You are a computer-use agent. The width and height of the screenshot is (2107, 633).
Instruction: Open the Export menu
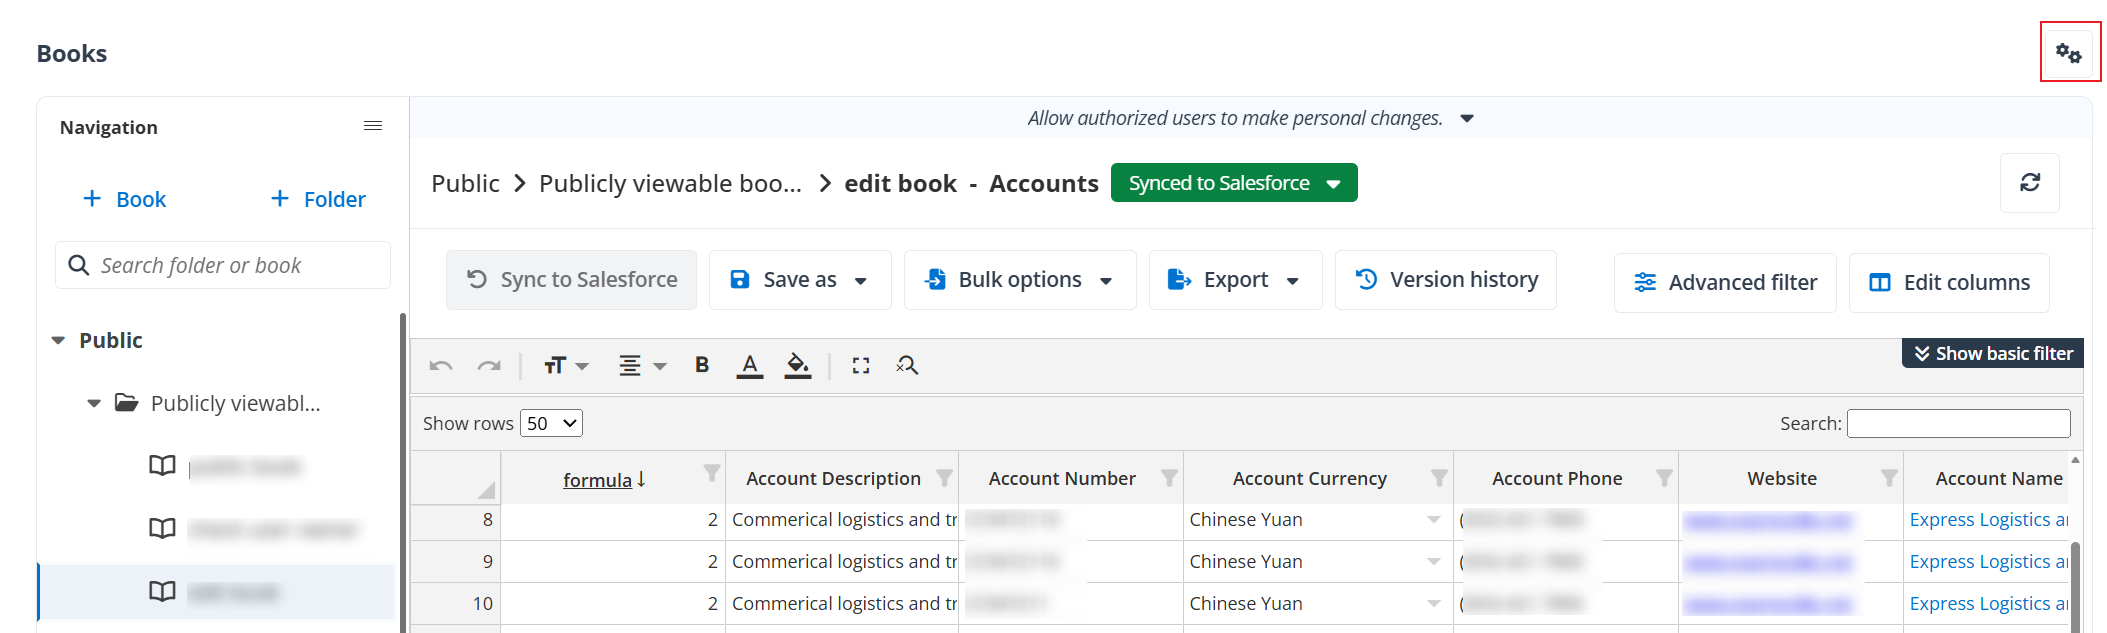coord(1235,280)
